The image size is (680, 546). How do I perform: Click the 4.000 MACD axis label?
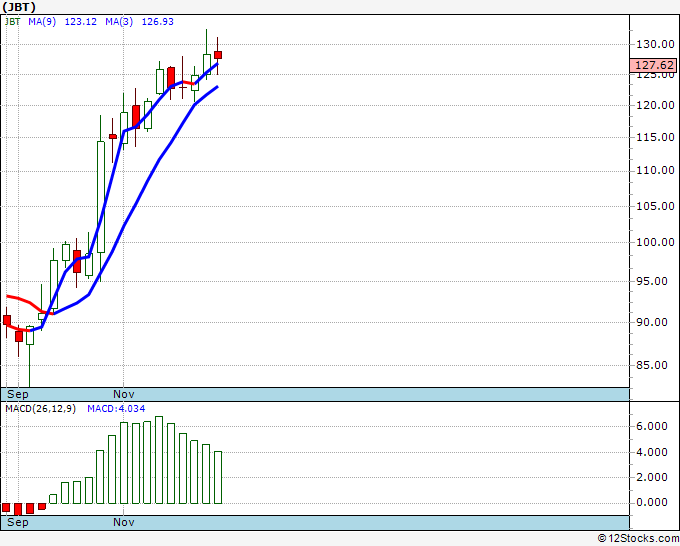[x=652, y=452]
